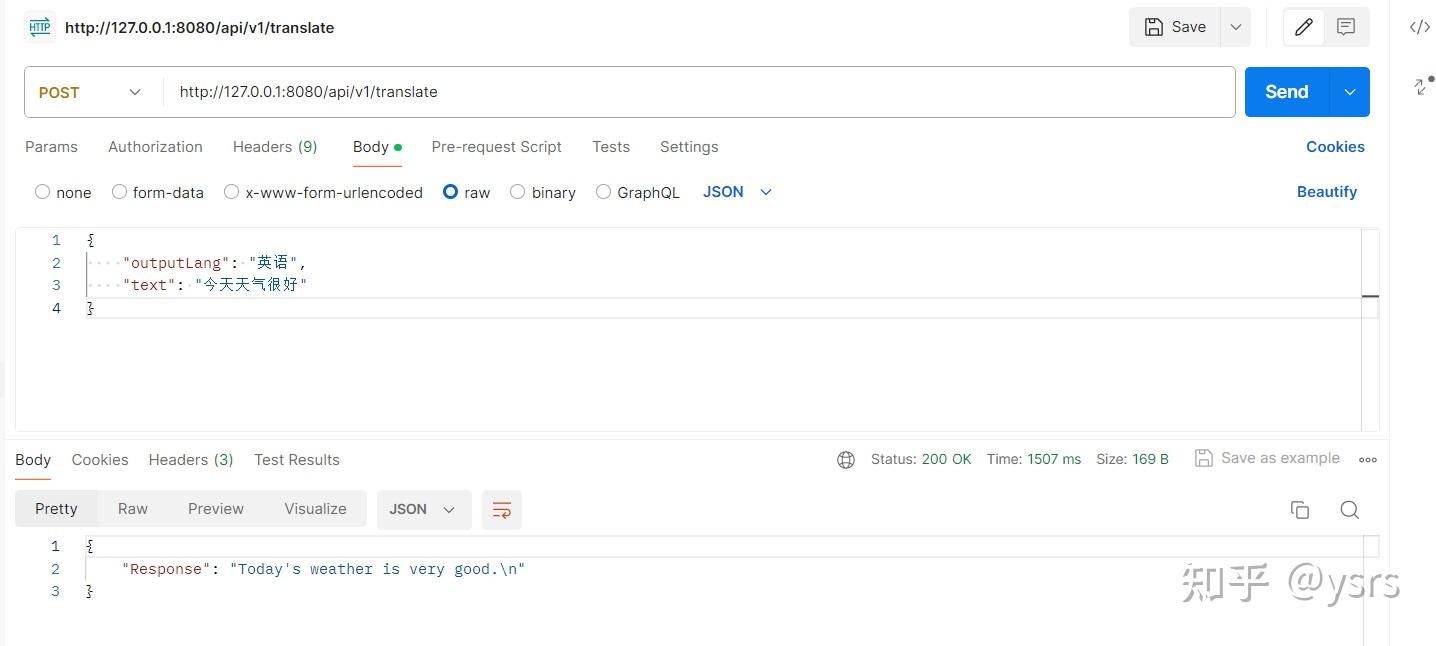Click the wrap lines icon in response
This screenshot has height=646, width=1436.
point(502,510)
